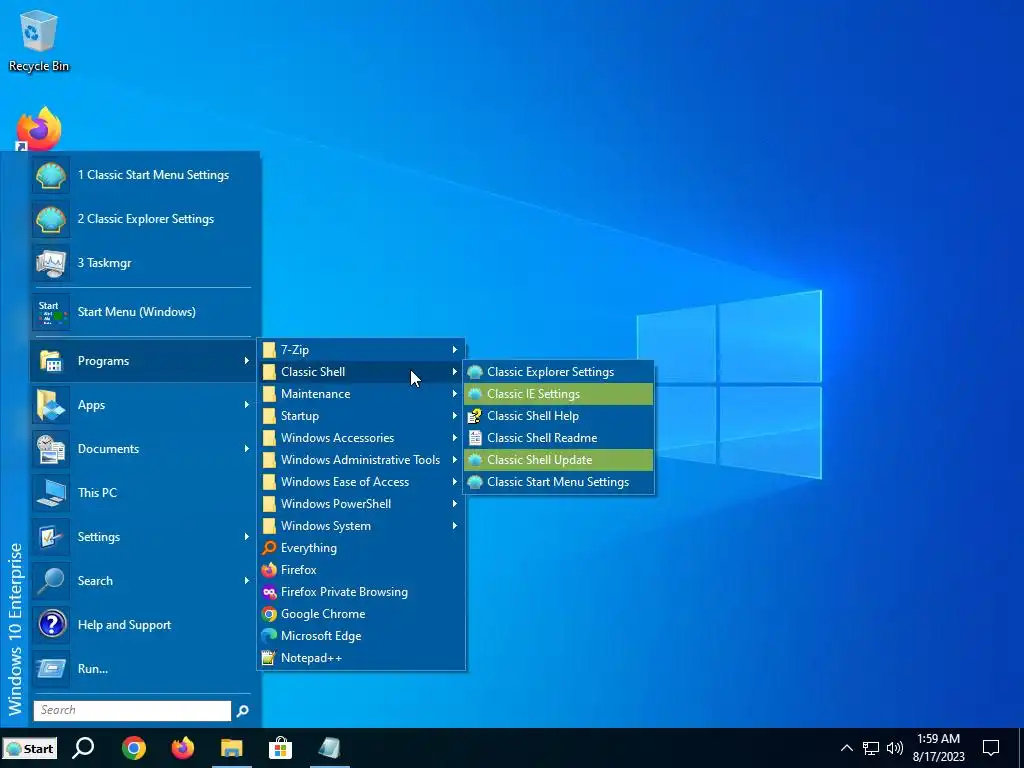Click the Google Chrome icon in Programs list
Screen dimensions: 1024x768
pos(269,614)
